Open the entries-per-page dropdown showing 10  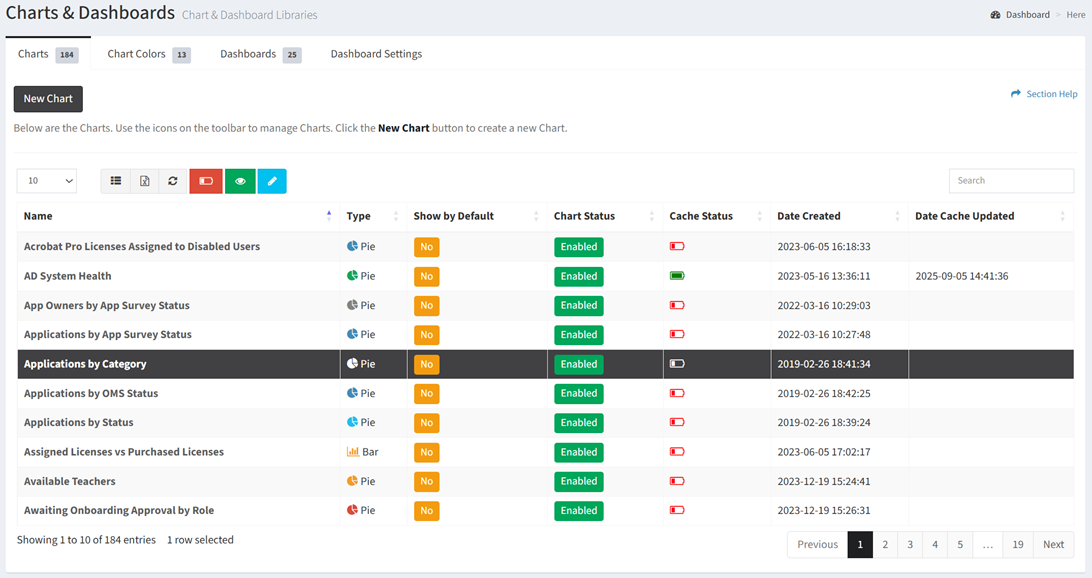pyautogui.click(x=47, y=181)
